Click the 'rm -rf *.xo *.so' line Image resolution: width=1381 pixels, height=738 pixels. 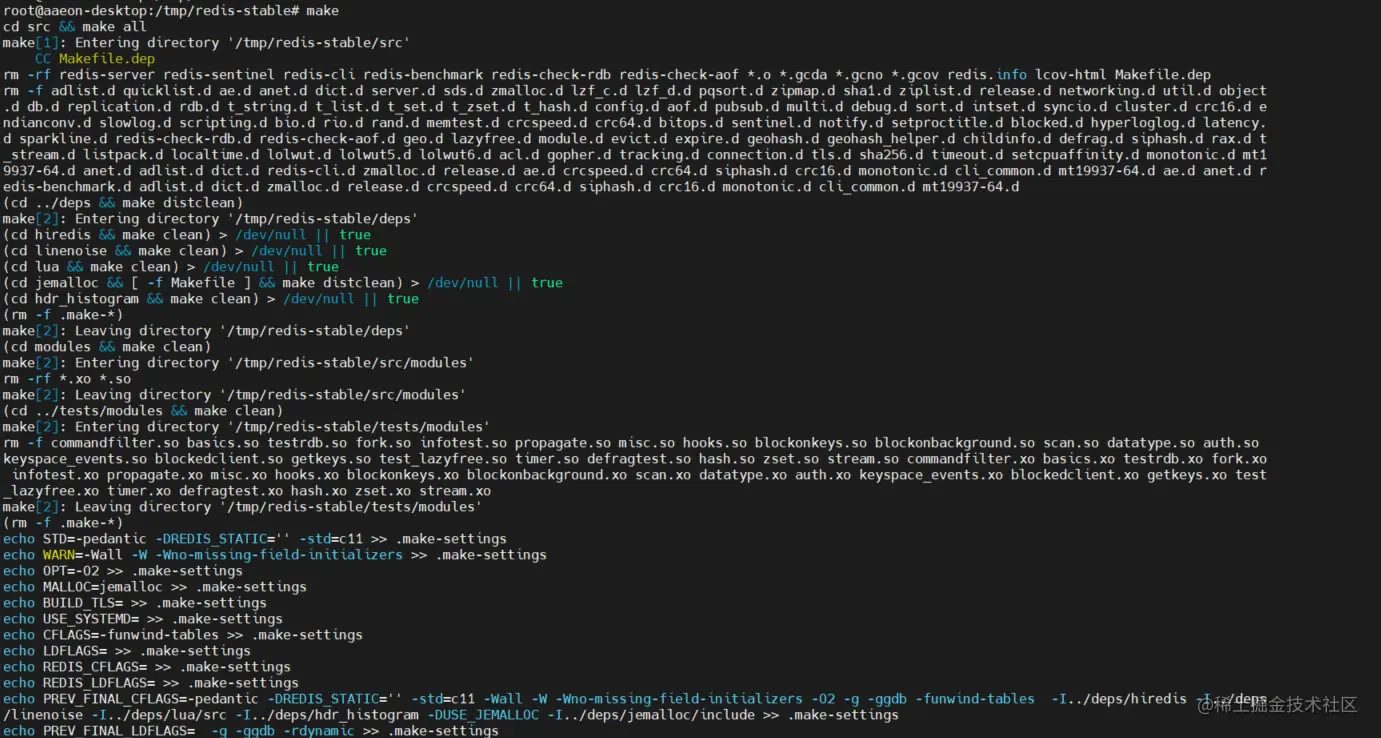tap(66, 379)
